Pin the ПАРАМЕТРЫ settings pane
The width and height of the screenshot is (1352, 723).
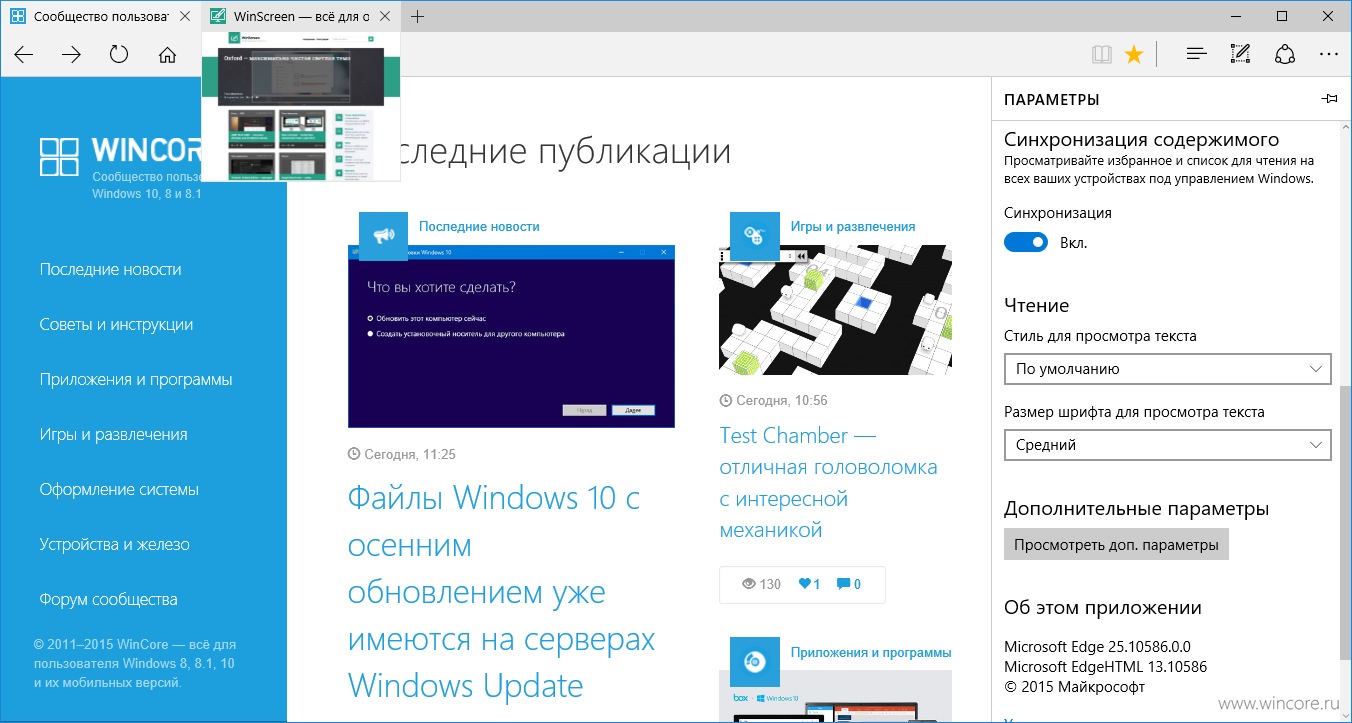[1329, 99]
